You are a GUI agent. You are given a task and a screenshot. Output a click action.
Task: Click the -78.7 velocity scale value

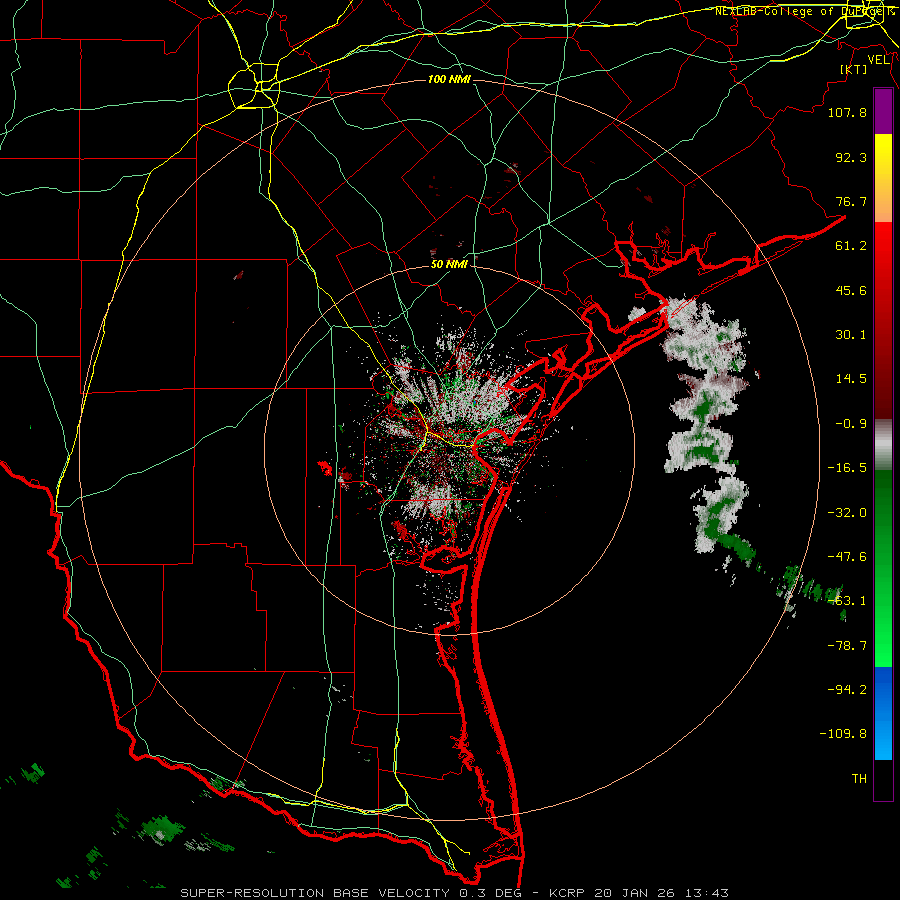[x=847, y=646]
